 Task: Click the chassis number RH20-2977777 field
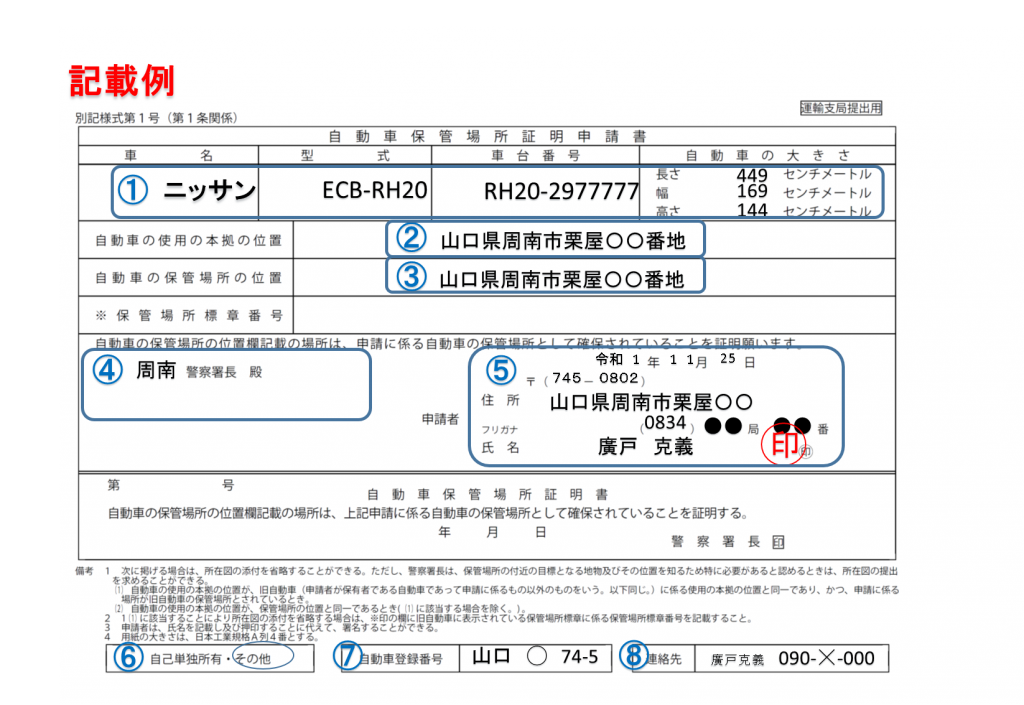tap(561, 191)
